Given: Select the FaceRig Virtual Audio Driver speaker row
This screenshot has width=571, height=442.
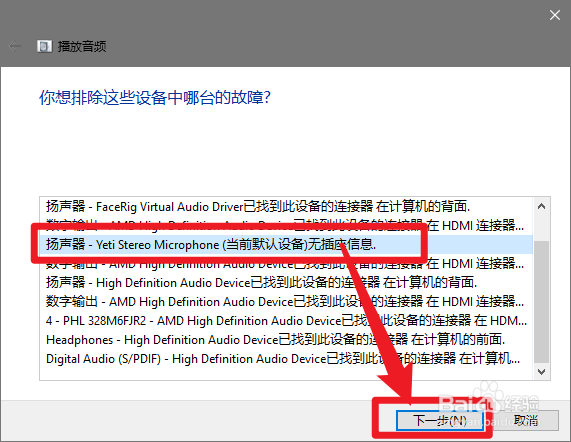Looking at the screenshot, I should point(286,207).
